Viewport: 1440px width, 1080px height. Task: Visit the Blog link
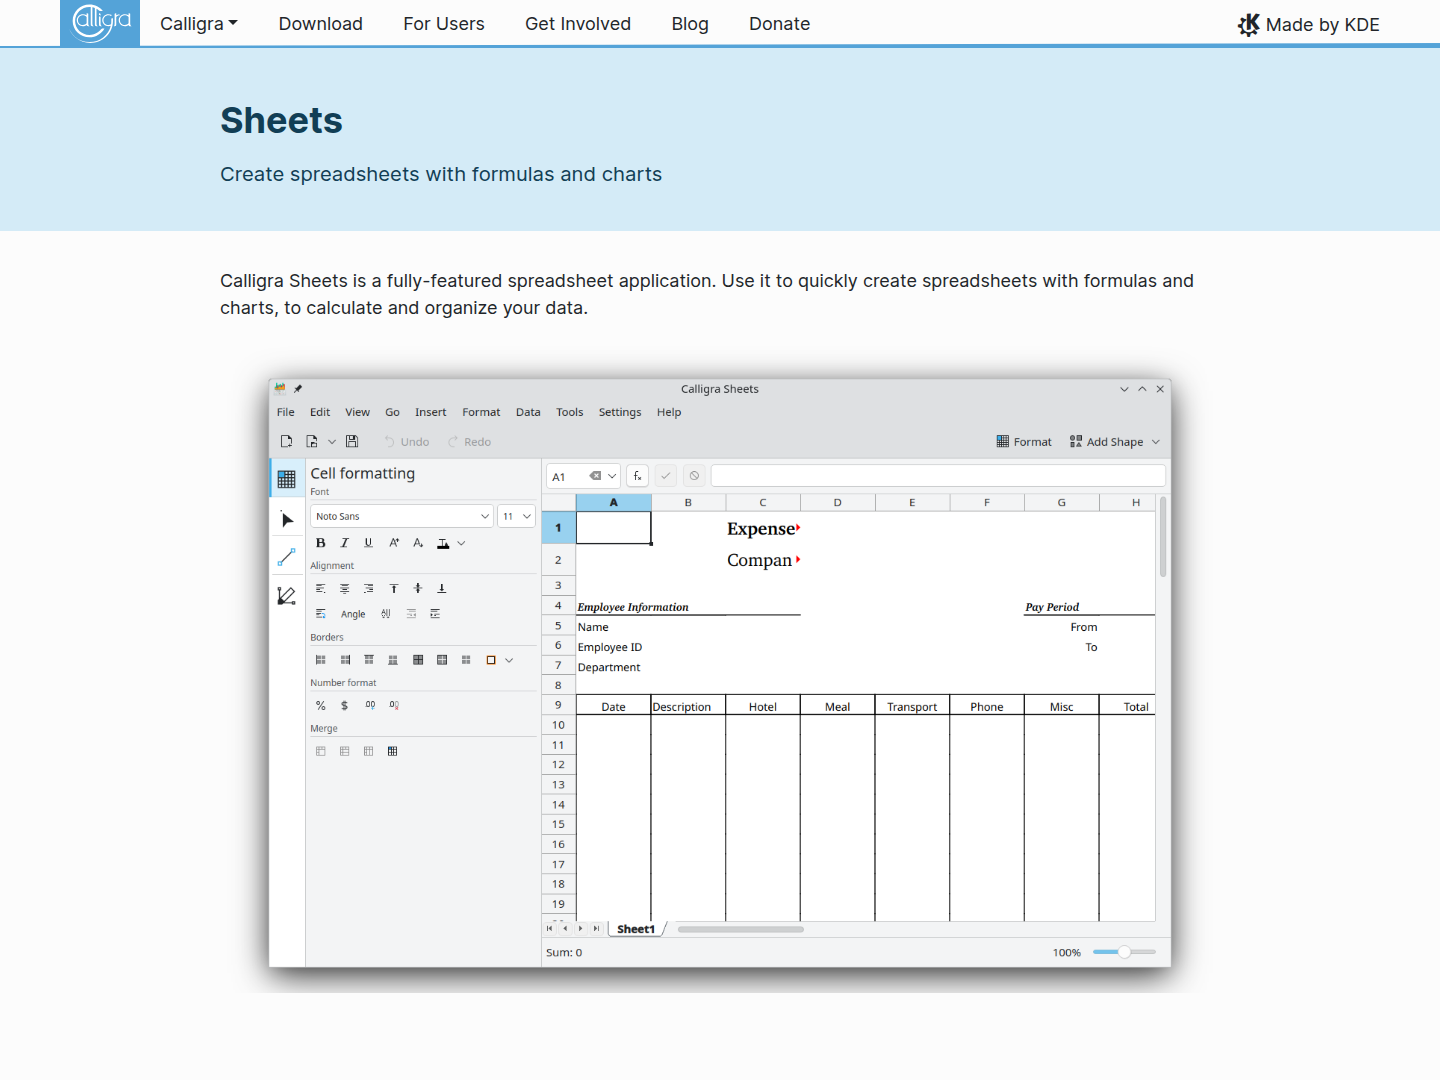[x=690, y=24]
